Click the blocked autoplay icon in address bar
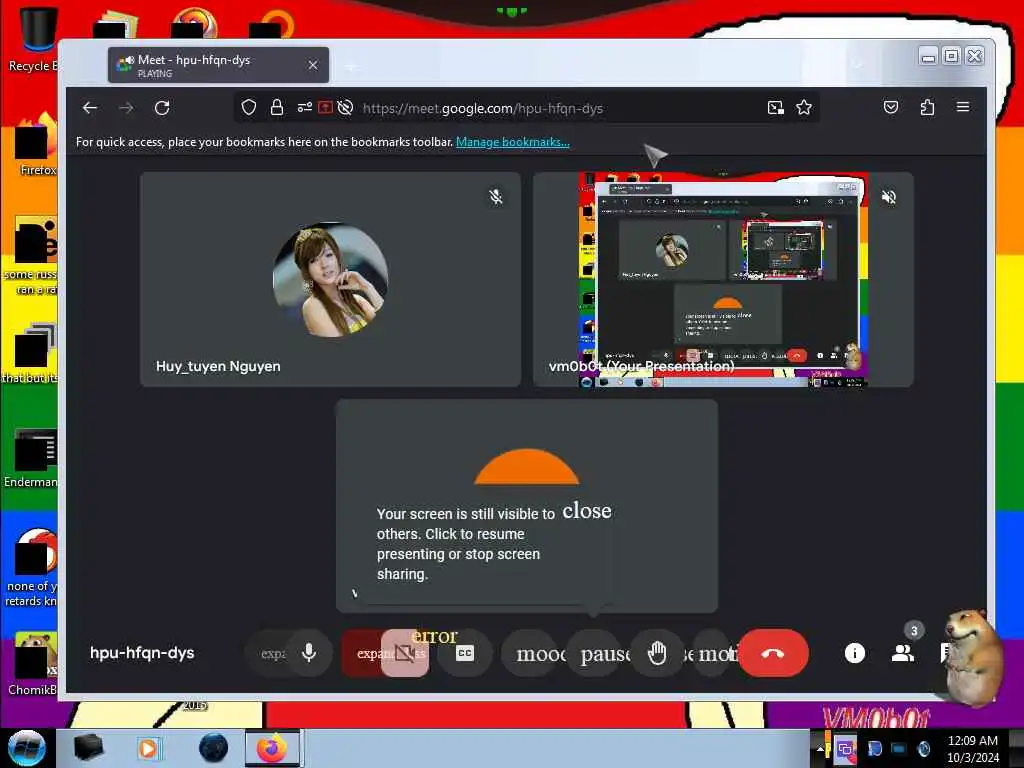This screenshot has width=1024, height=768. click(345, 107)
